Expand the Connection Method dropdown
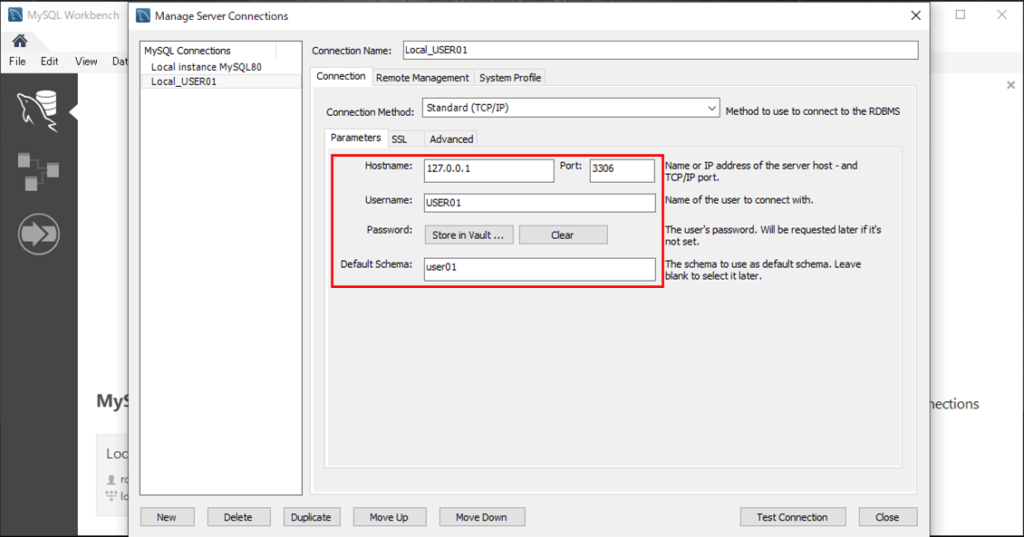Screen dimensions: 1024x537 (x=711, y=108)
